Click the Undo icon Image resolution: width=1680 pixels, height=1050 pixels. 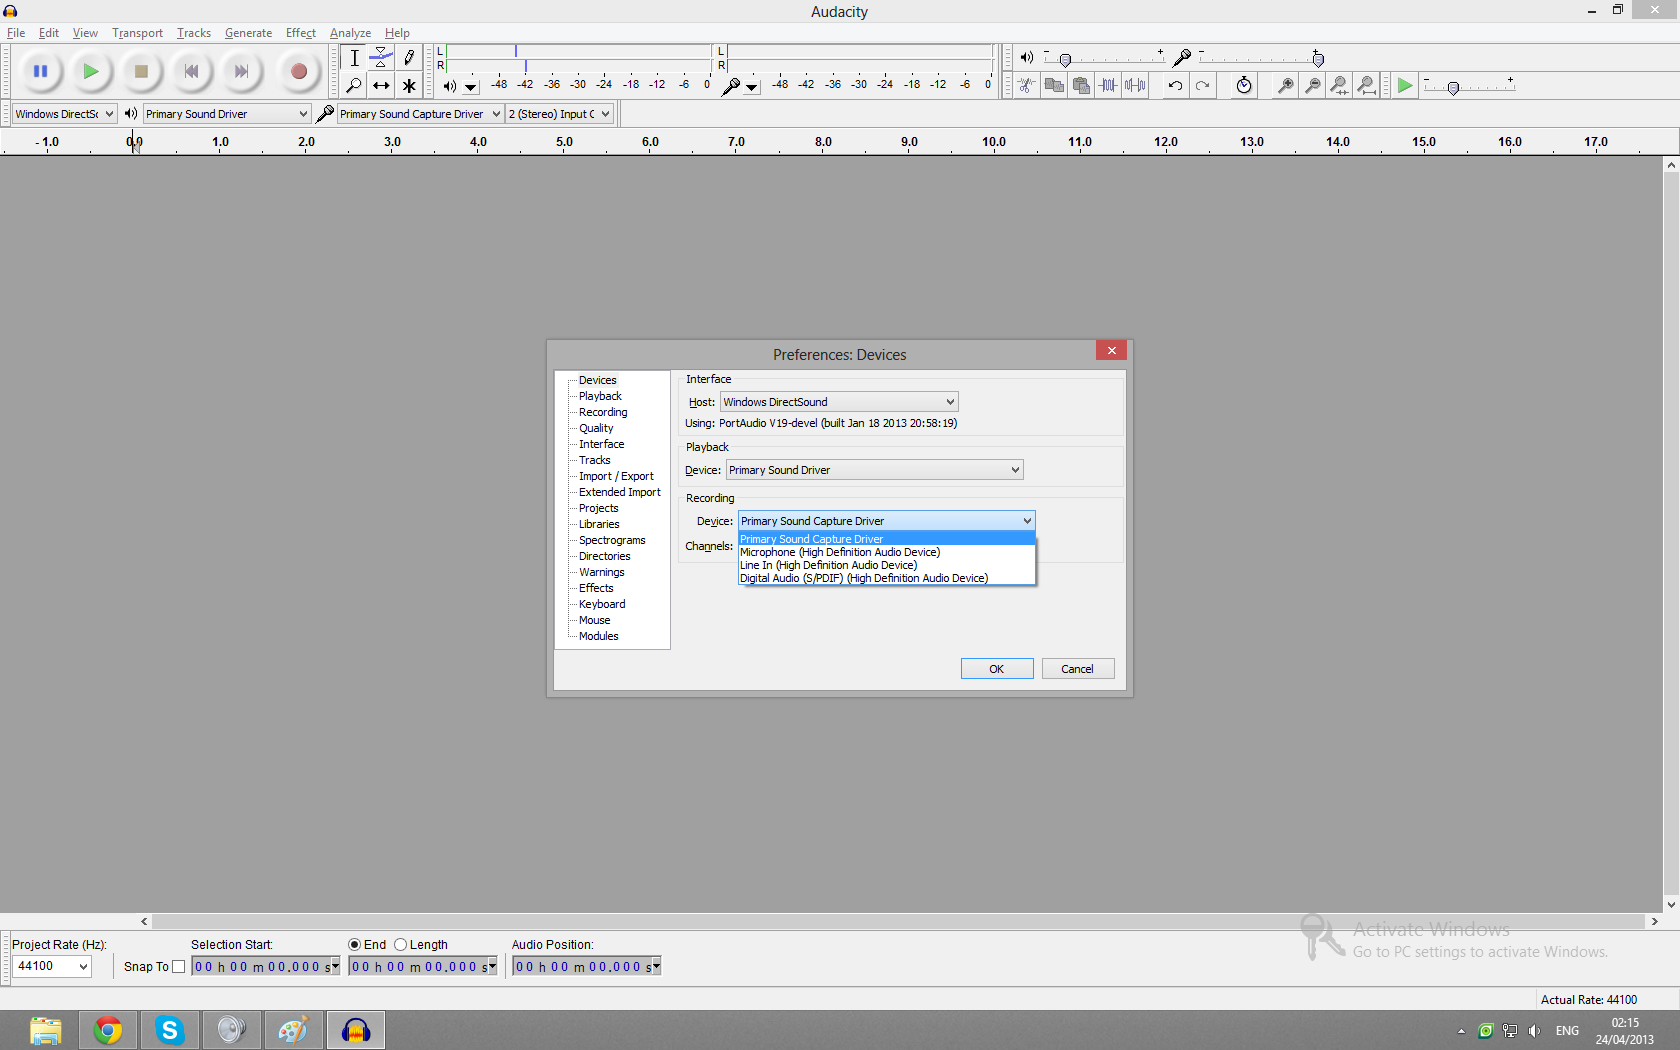pos(1175,86)
